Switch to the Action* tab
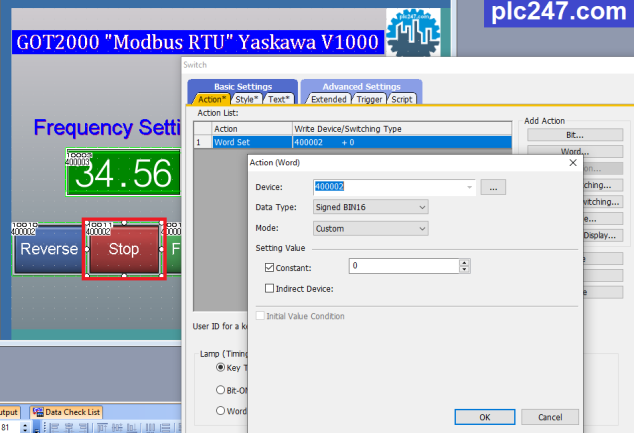Viewport: 634px width, 433px height. click(x=211, y=99)
